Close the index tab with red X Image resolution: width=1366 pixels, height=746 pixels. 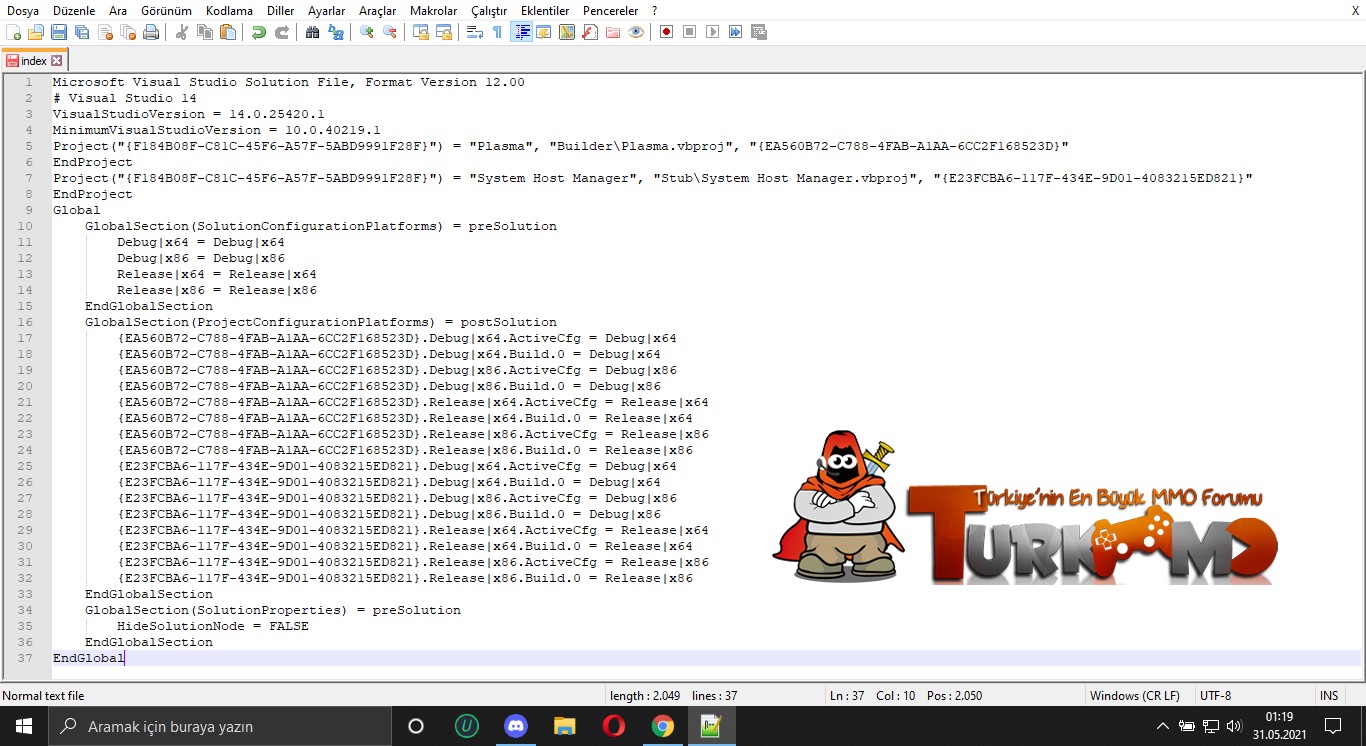pyautogui.click(x=56, y=61)
